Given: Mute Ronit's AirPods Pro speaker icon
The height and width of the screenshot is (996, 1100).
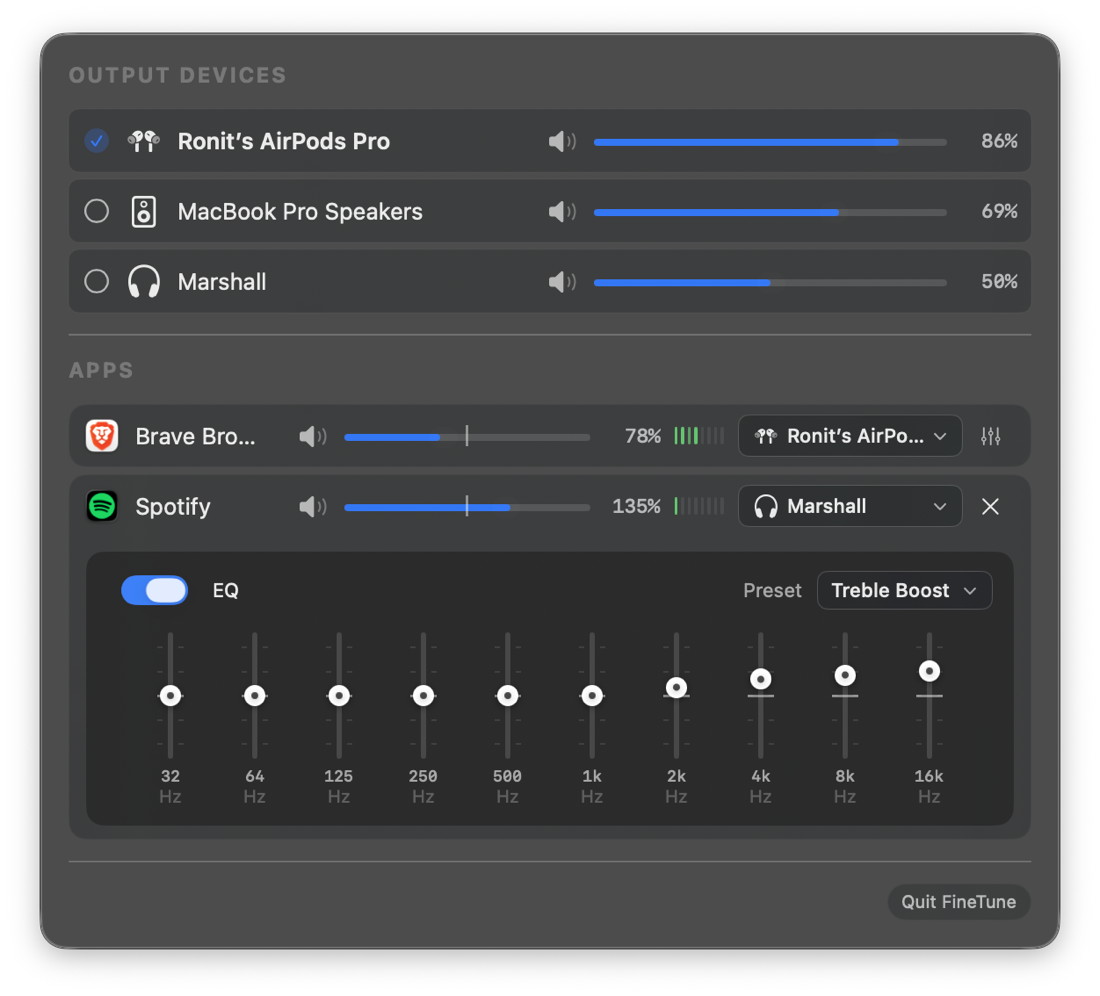Looking at the screenshot, I should [x=561, y=142].
